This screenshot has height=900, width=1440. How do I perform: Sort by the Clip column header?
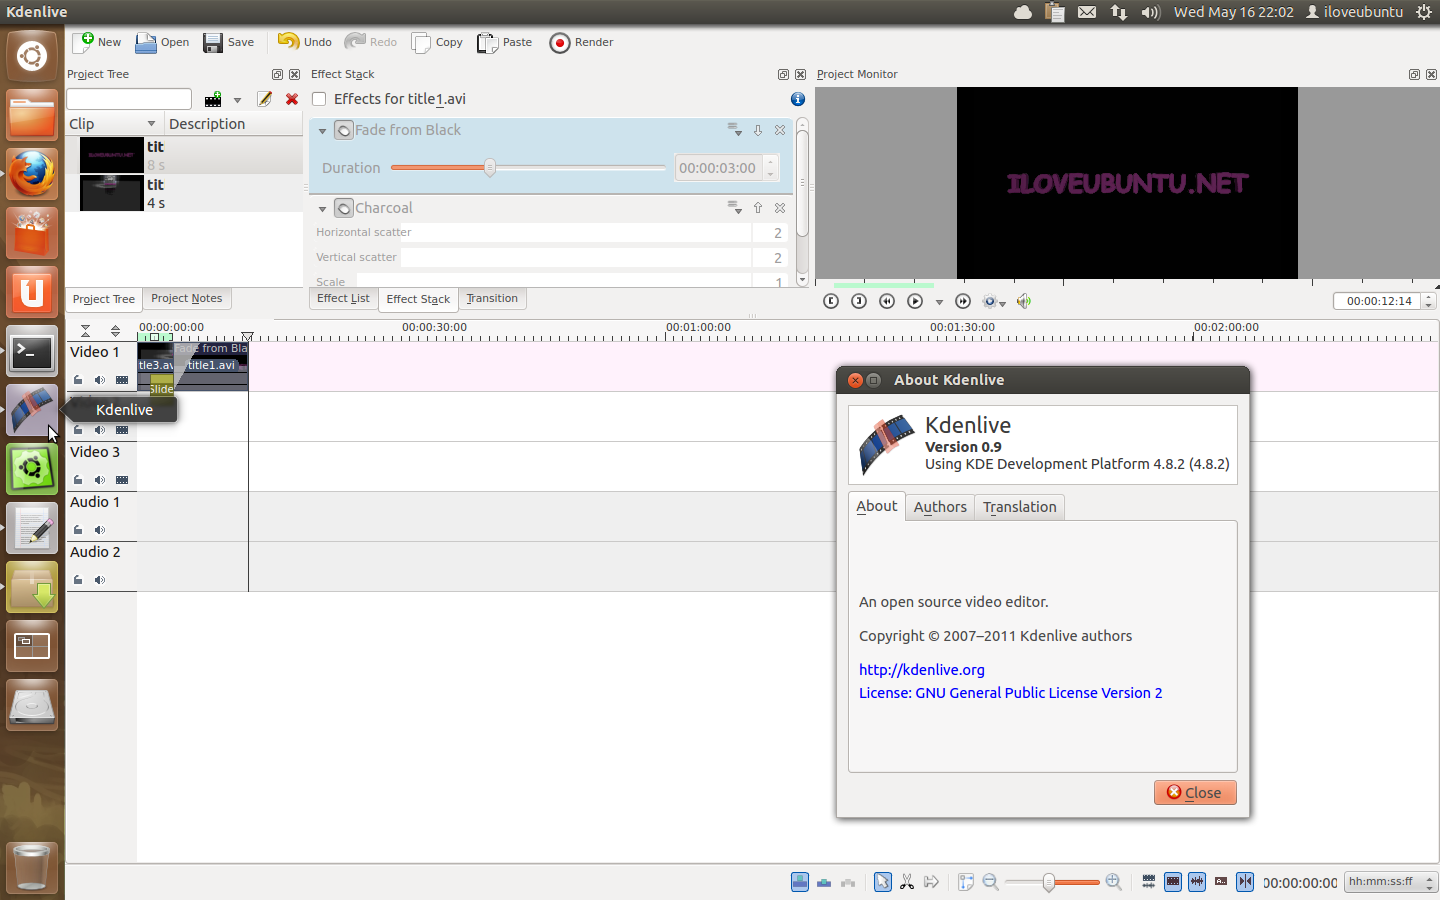[x=112, y=124]
